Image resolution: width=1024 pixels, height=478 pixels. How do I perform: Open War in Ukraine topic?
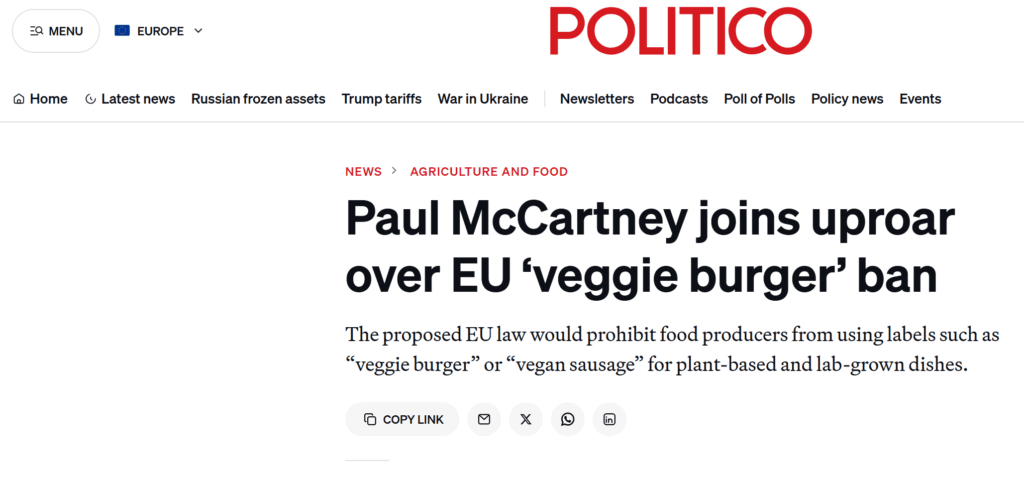pyautogui.click(x=482, y=99)
